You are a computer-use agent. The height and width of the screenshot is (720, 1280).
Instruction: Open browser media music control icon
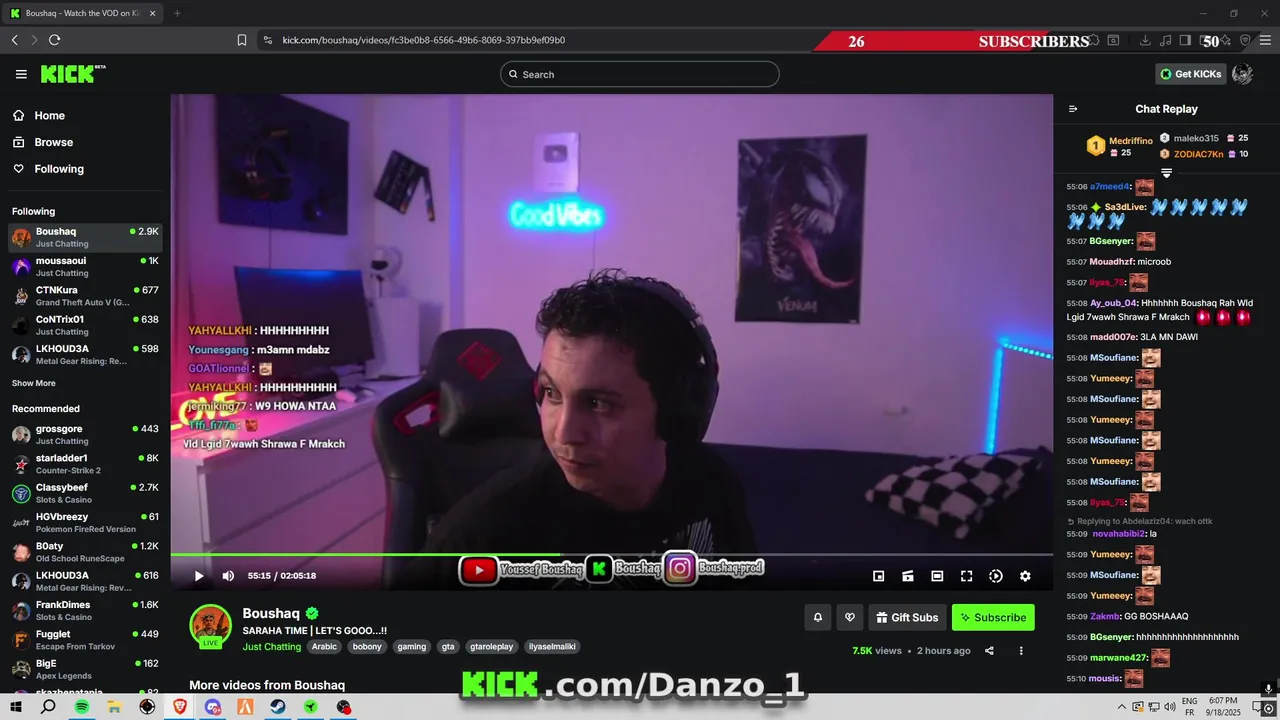point(1165,40)
